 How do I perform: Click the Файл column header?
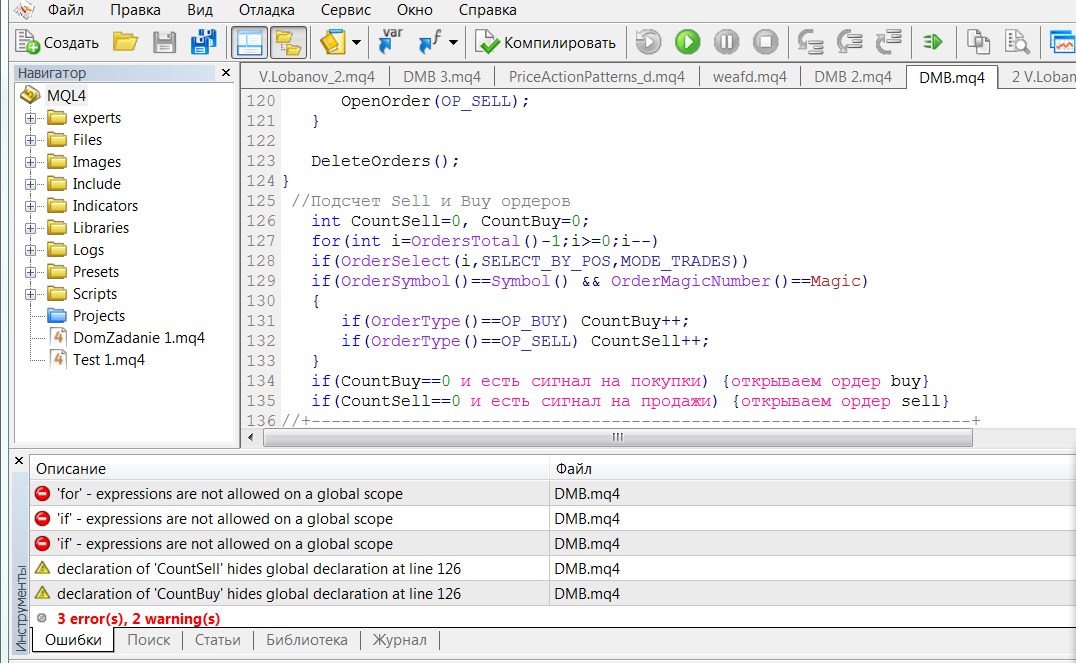pyautogui.click(x=812, y=469)
